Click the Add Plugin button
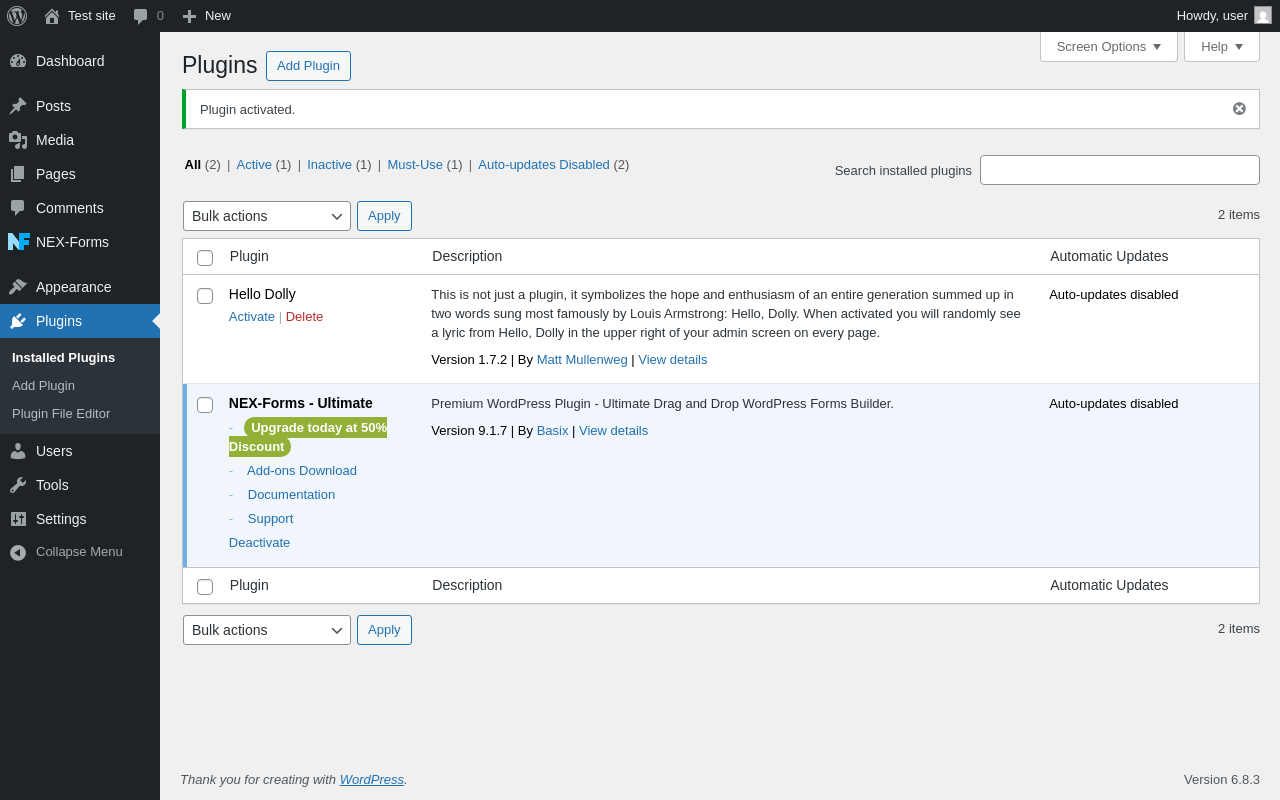The image size is (1280, 800). pos(308,66)
